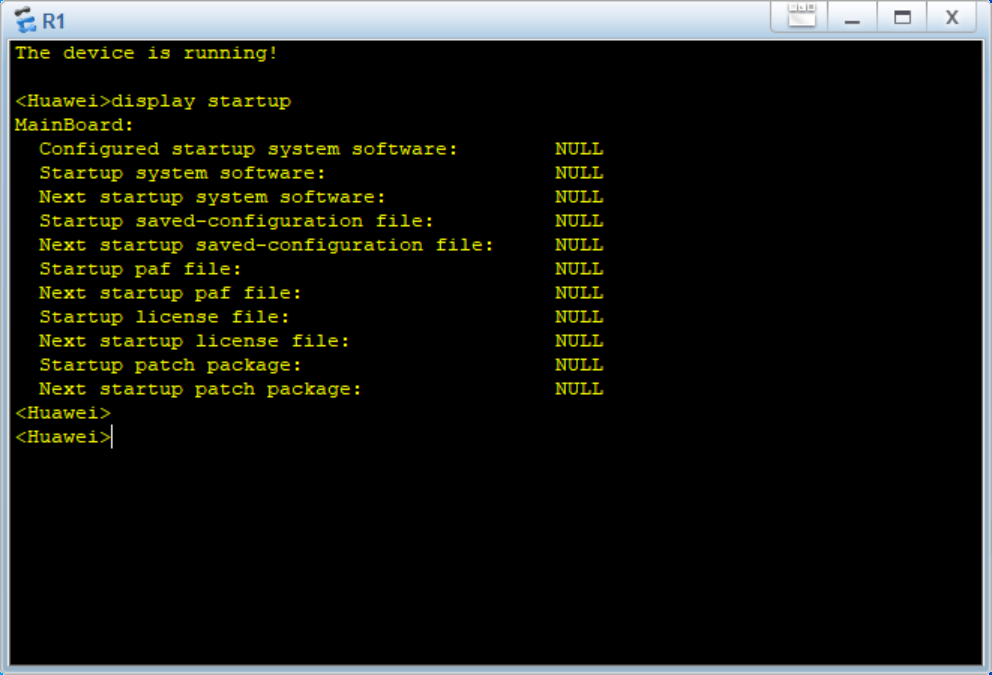
Task: Click the R1 router icon in title bar
Action: [x=24, y=18]
